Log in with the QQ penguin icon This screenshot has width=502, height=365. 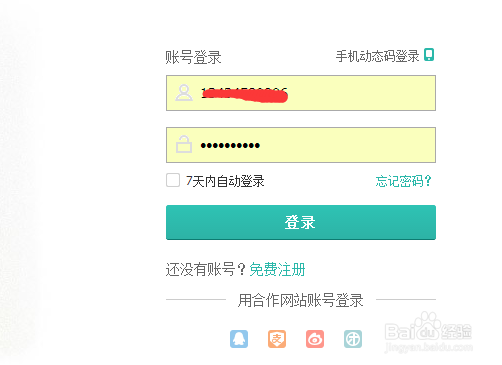(x=239, y=339)
